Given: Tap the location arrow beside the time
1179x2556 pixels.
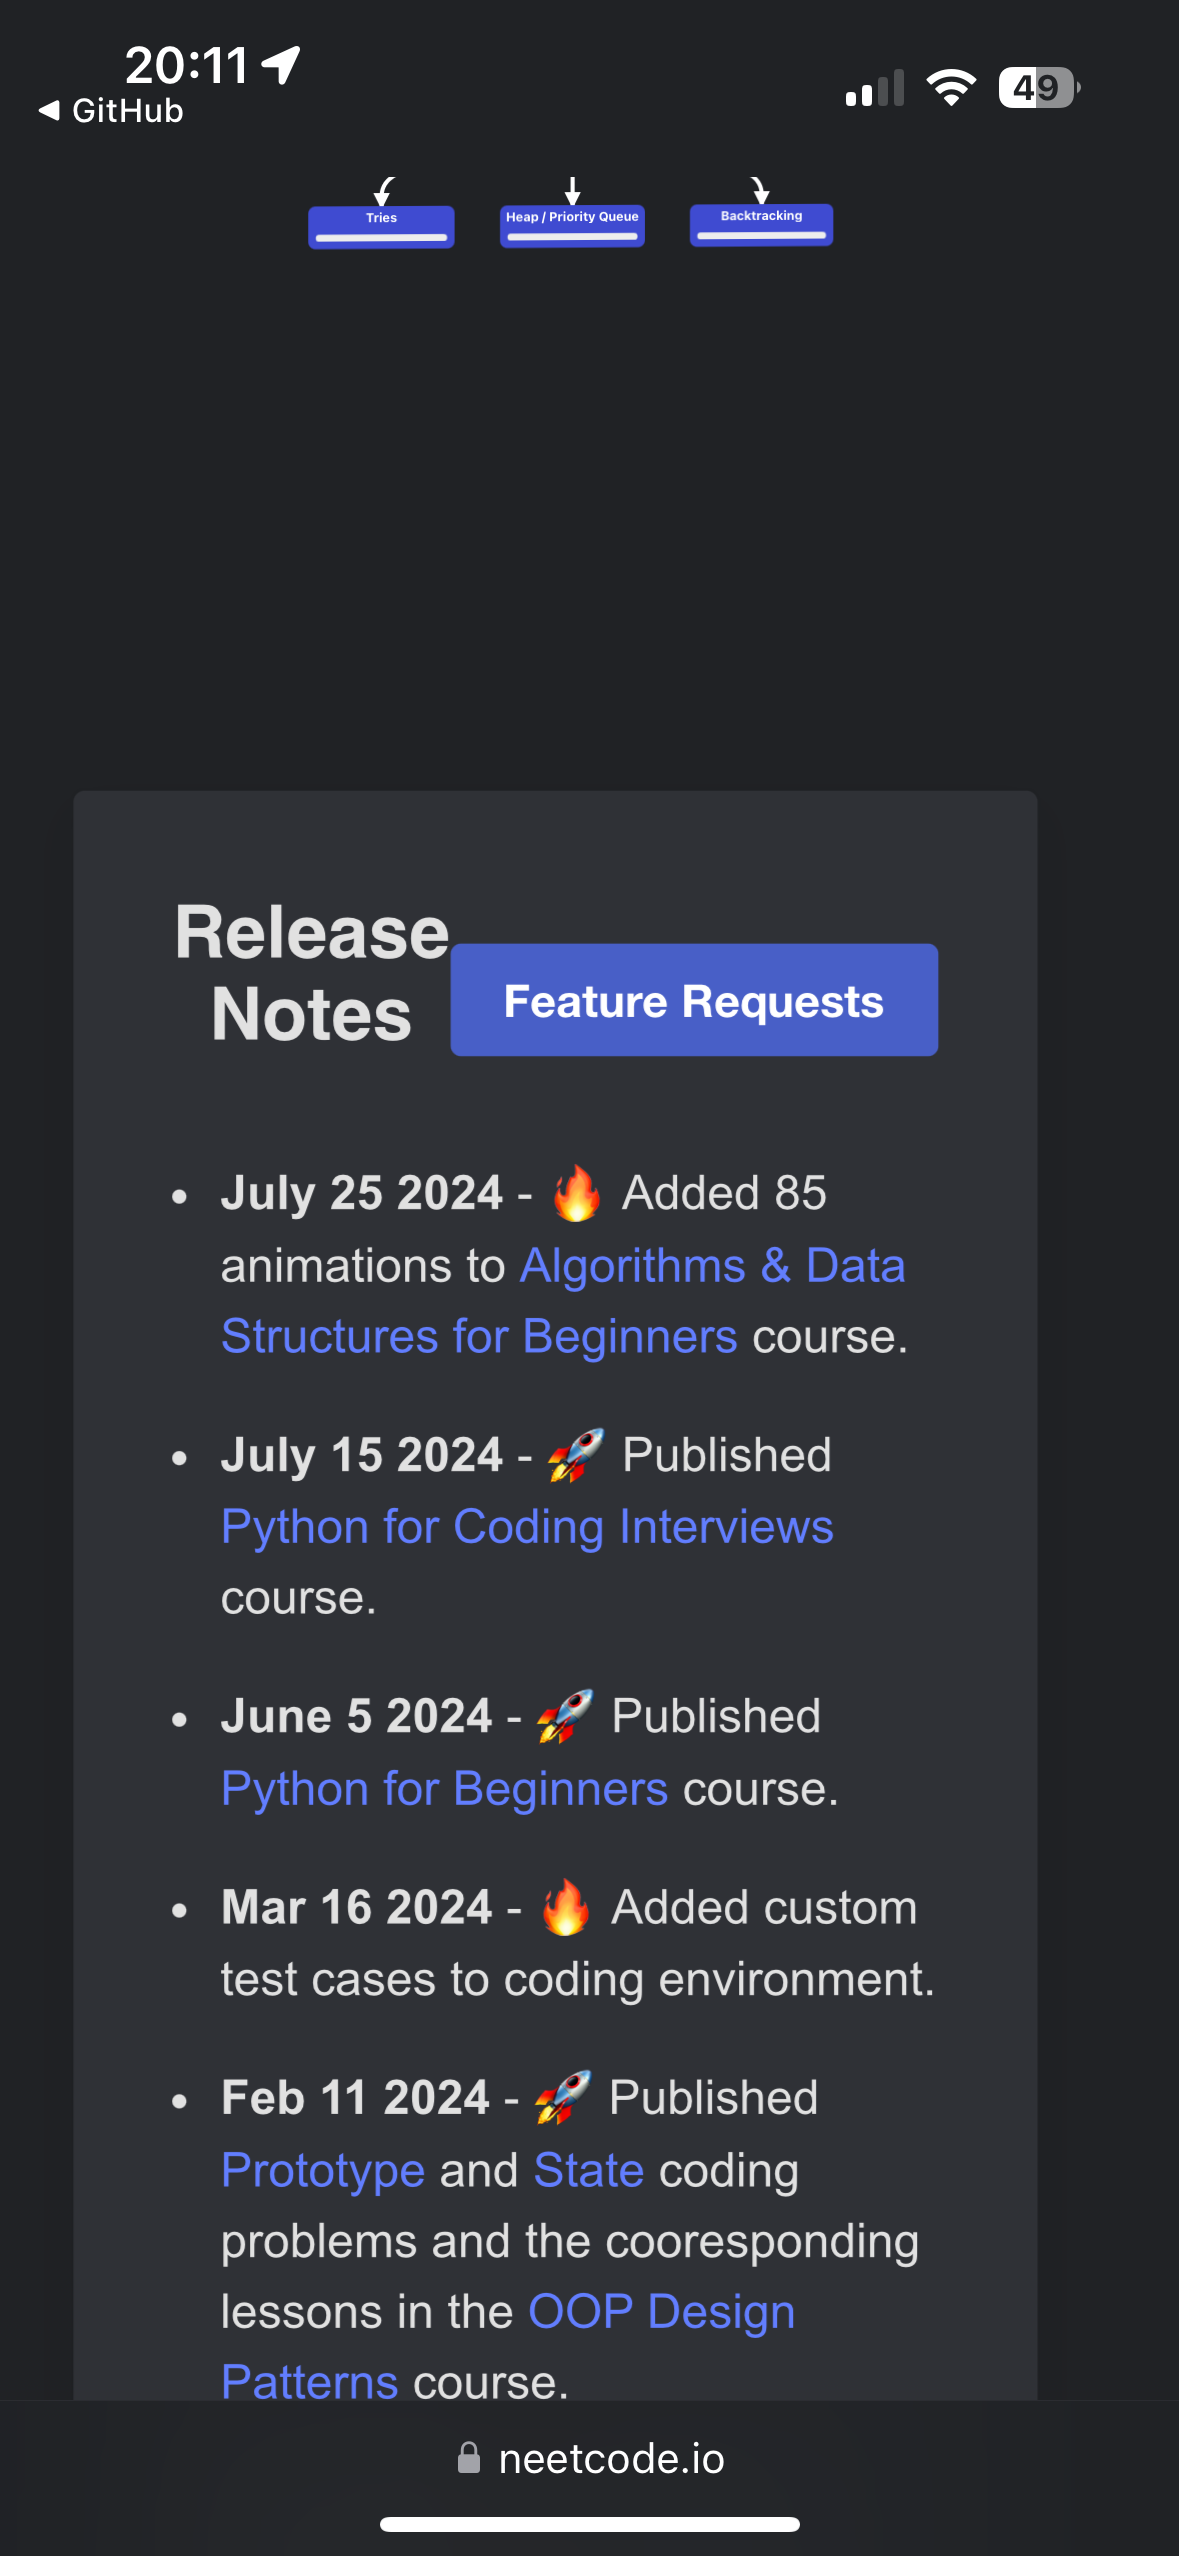Looking at the screenshot, I should (282, 65).
